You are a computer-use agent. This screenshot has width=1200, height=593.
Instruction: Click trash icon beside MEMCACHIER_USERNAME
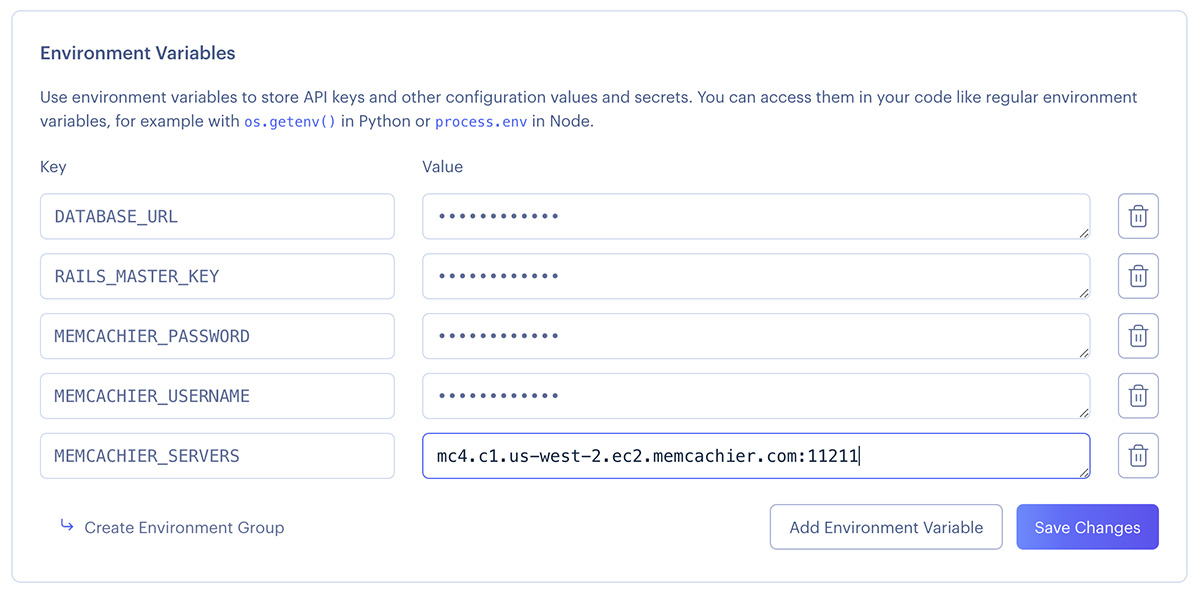1137,396
